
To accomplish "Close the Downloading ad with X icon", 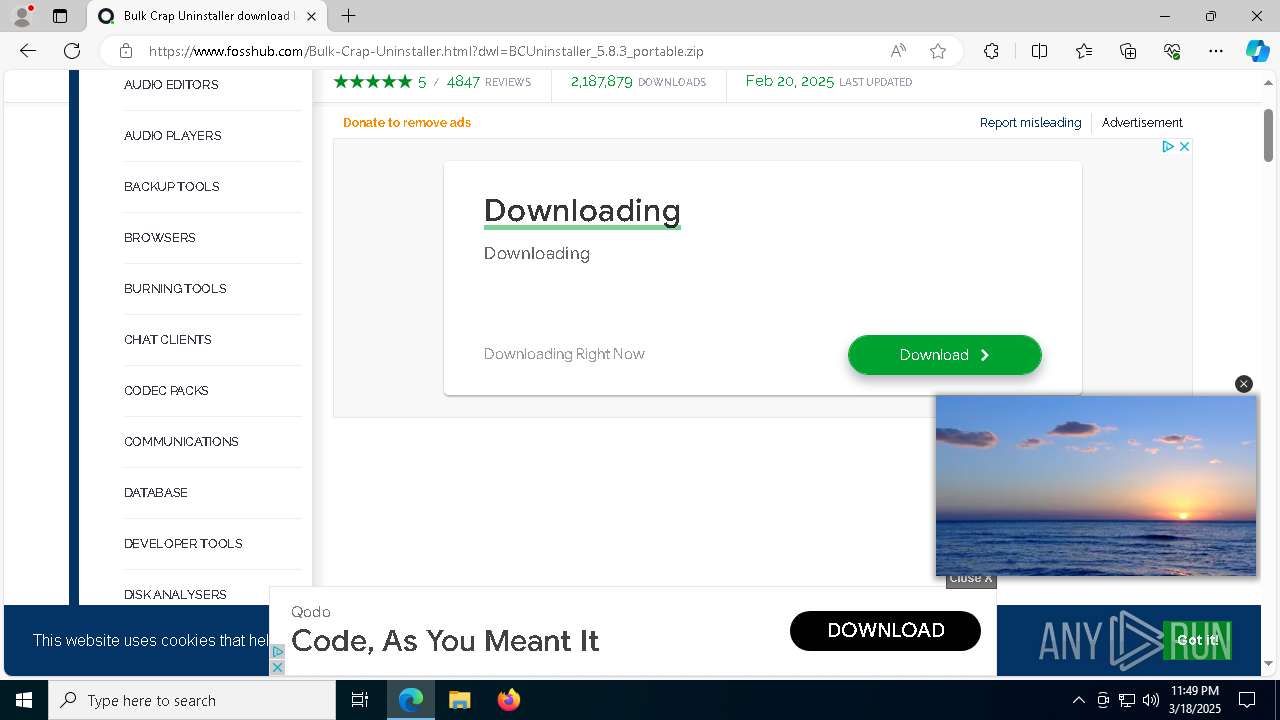I will (x=1184, y=146).
